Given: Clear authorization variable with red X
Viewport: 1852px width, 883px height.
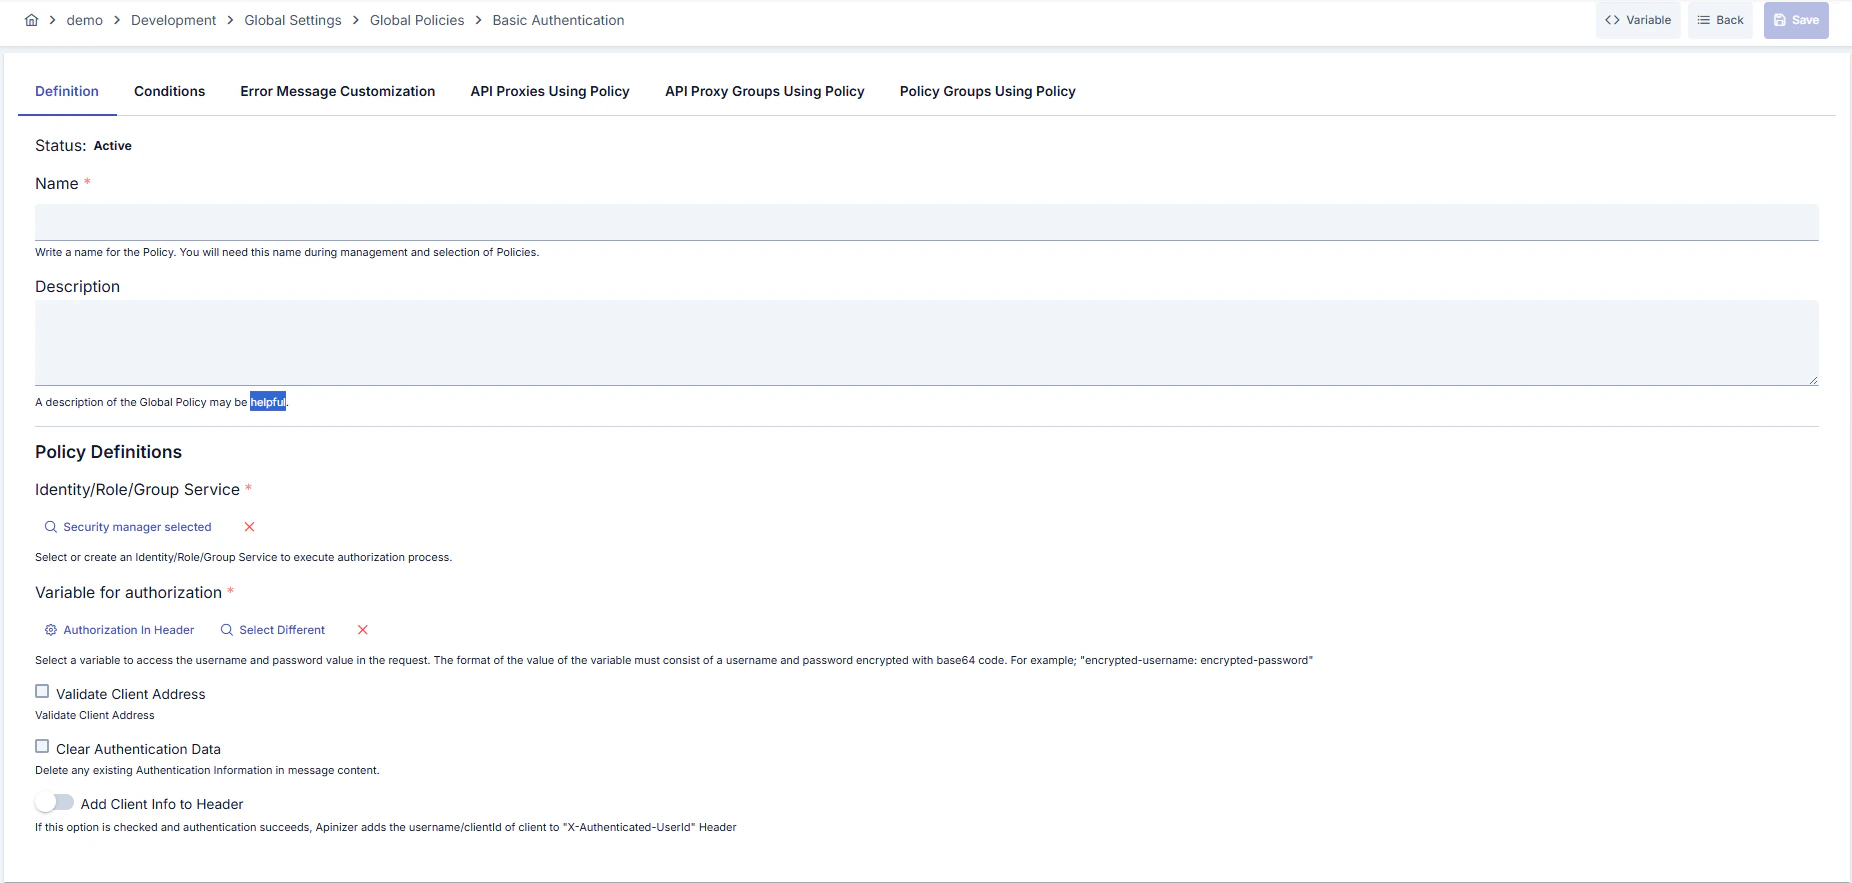Looking at the screenshot, I should [x=363, y=630].
